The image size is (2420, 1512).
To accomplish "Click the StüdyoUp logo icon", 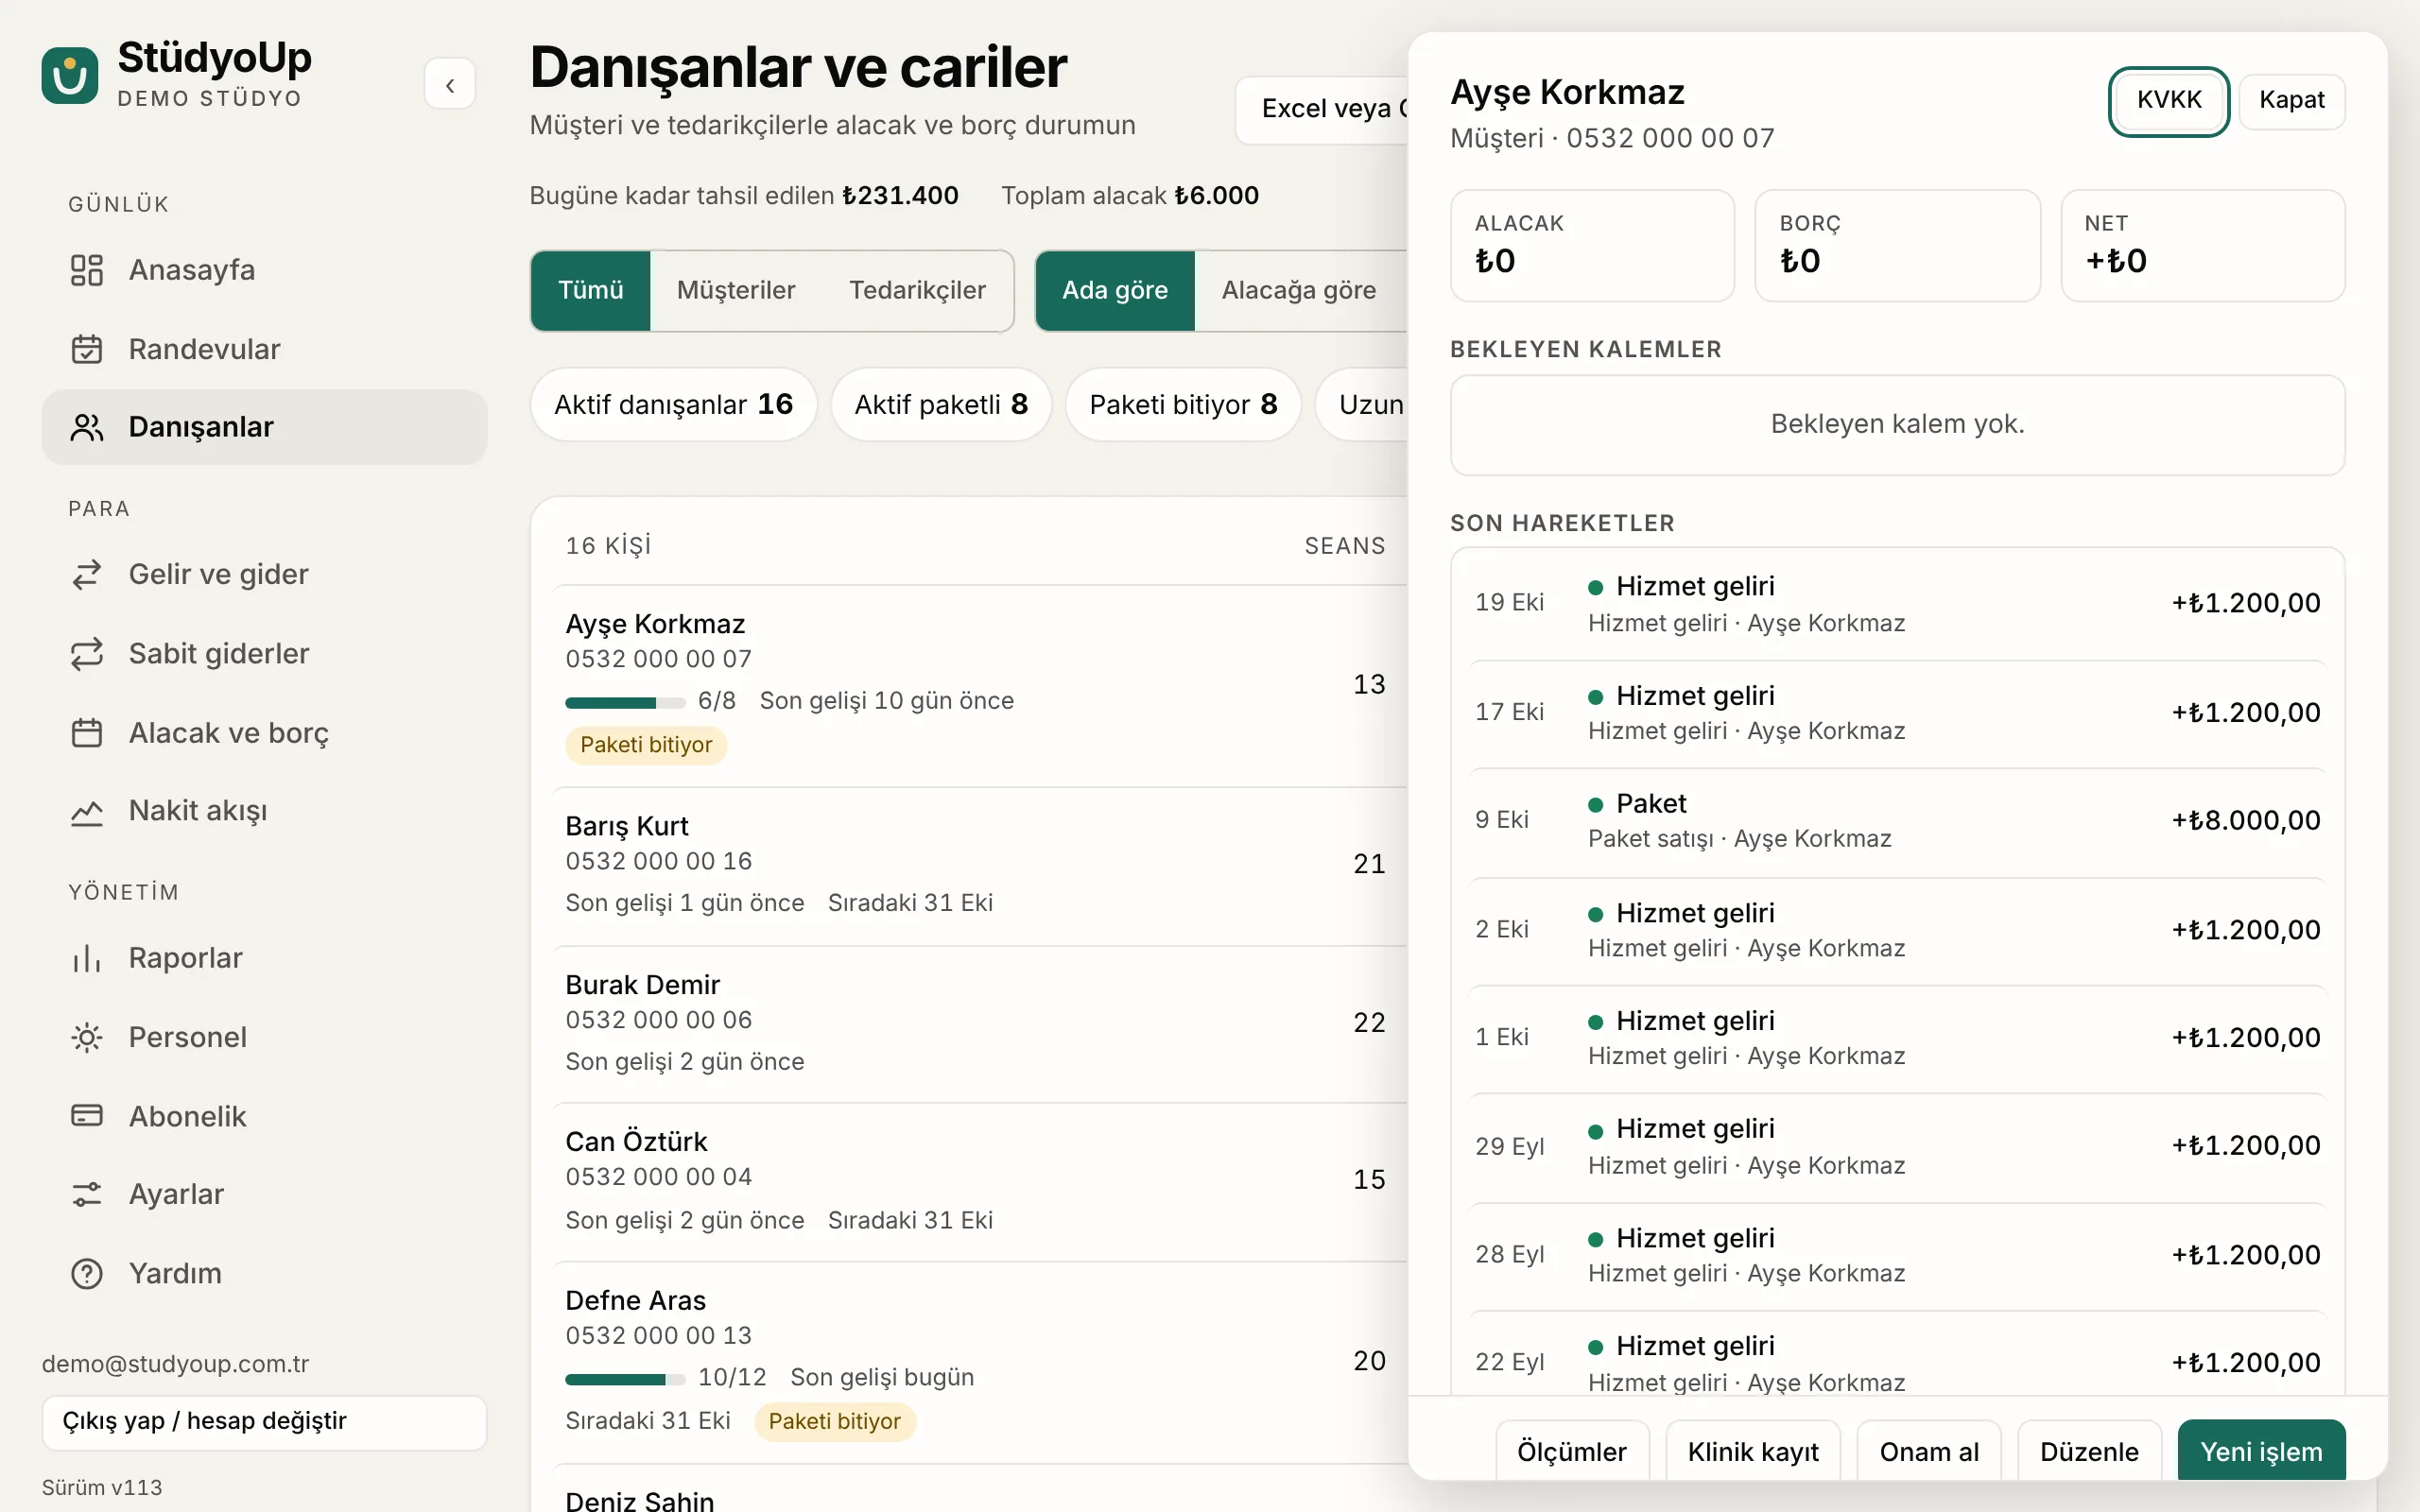I will [x=70, y=75].
